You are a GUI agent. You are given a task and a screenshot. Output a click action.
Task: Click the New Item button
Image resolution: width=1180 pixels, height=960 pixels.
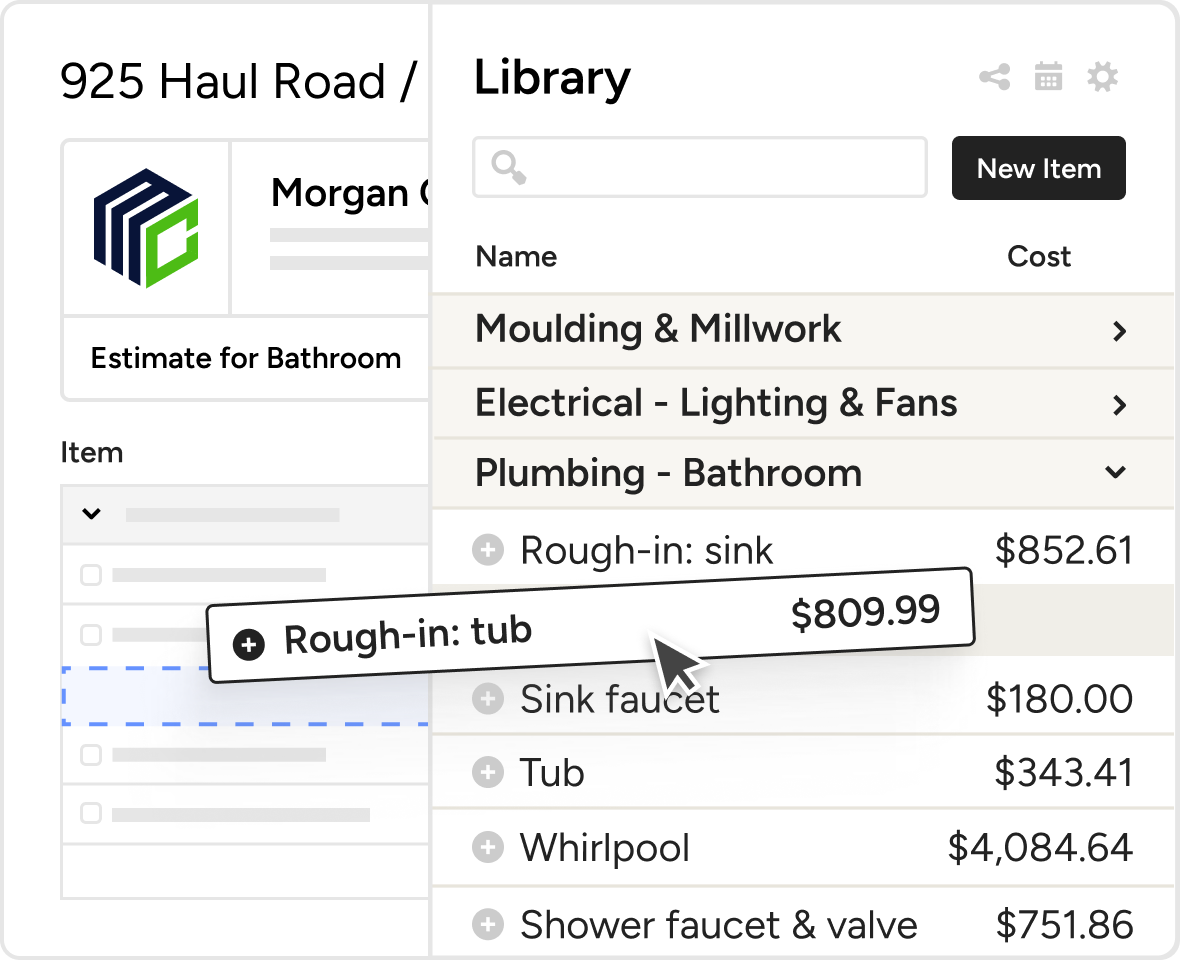click(x=1038, y=168)
